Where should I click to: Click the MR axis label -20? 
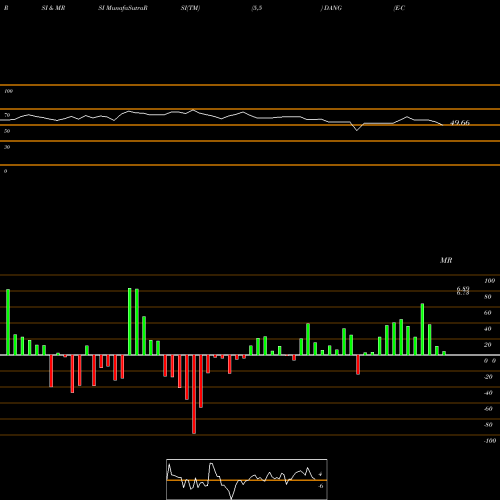(x=488, y=377)
